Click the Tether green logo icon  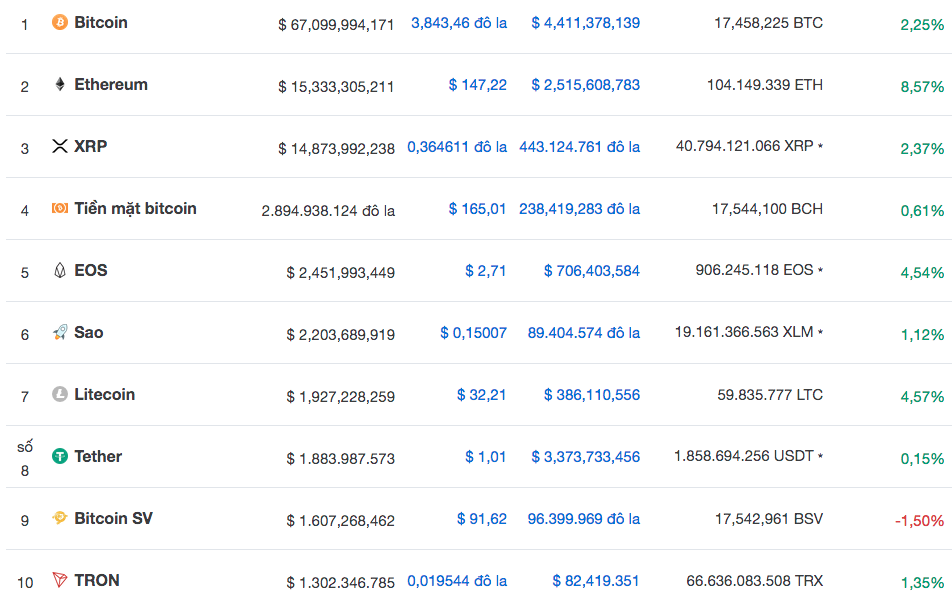tap(60, 456)
